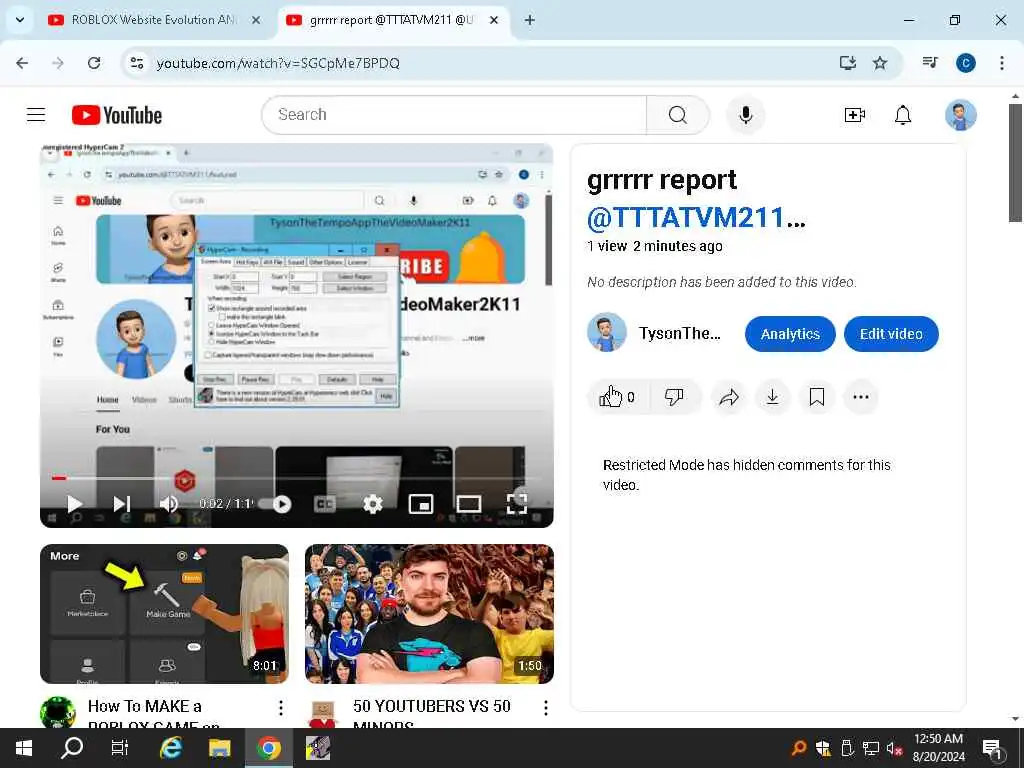Start voice search with the microphone
The width and height of the screenshot is (1024, 768).
coord(745,115)
